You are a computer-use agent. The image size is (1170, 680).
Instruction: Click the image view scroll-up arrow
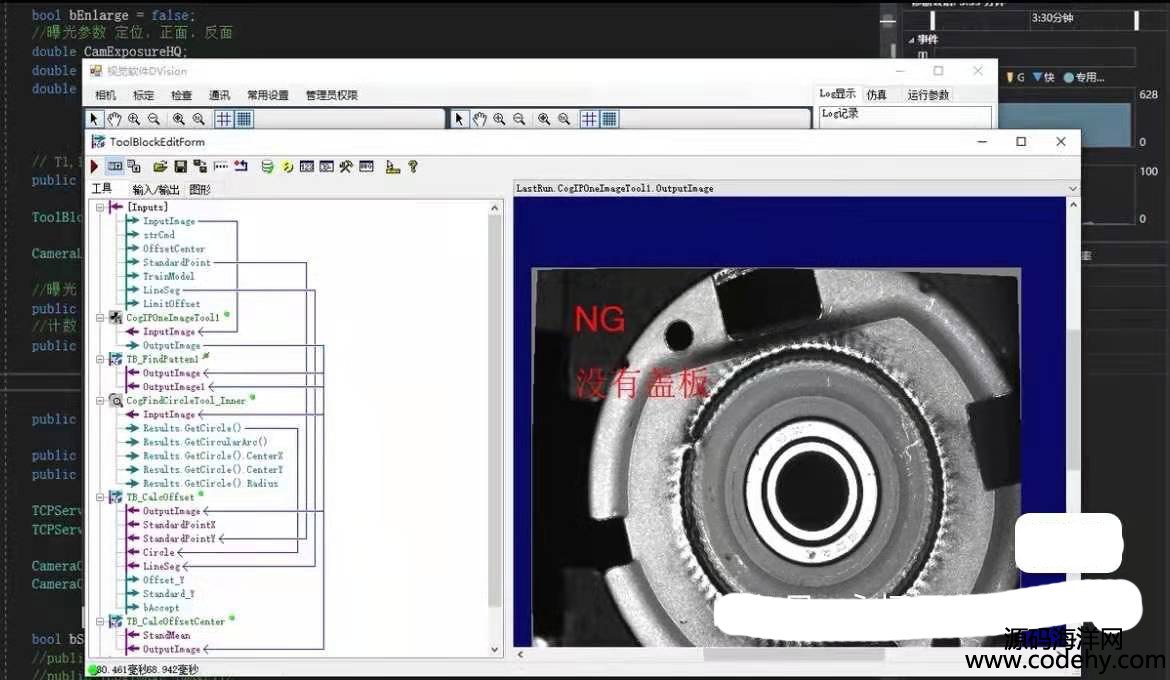pos(1073,205)
